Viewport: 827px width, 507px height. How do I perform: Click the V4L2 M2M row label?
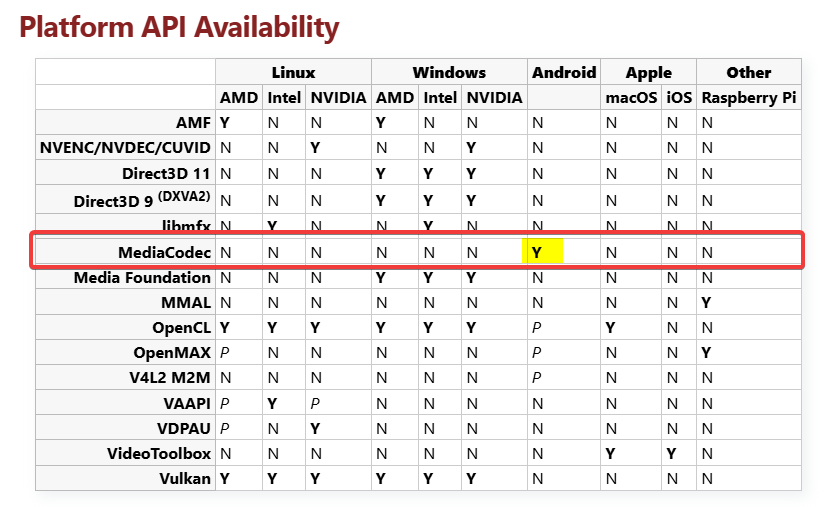[170, 378]
